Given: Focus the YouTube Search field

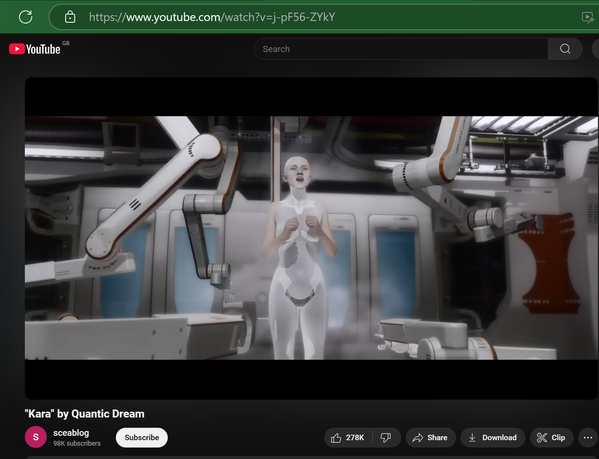Looking at the screenshot, I should (x=401, y=49).
